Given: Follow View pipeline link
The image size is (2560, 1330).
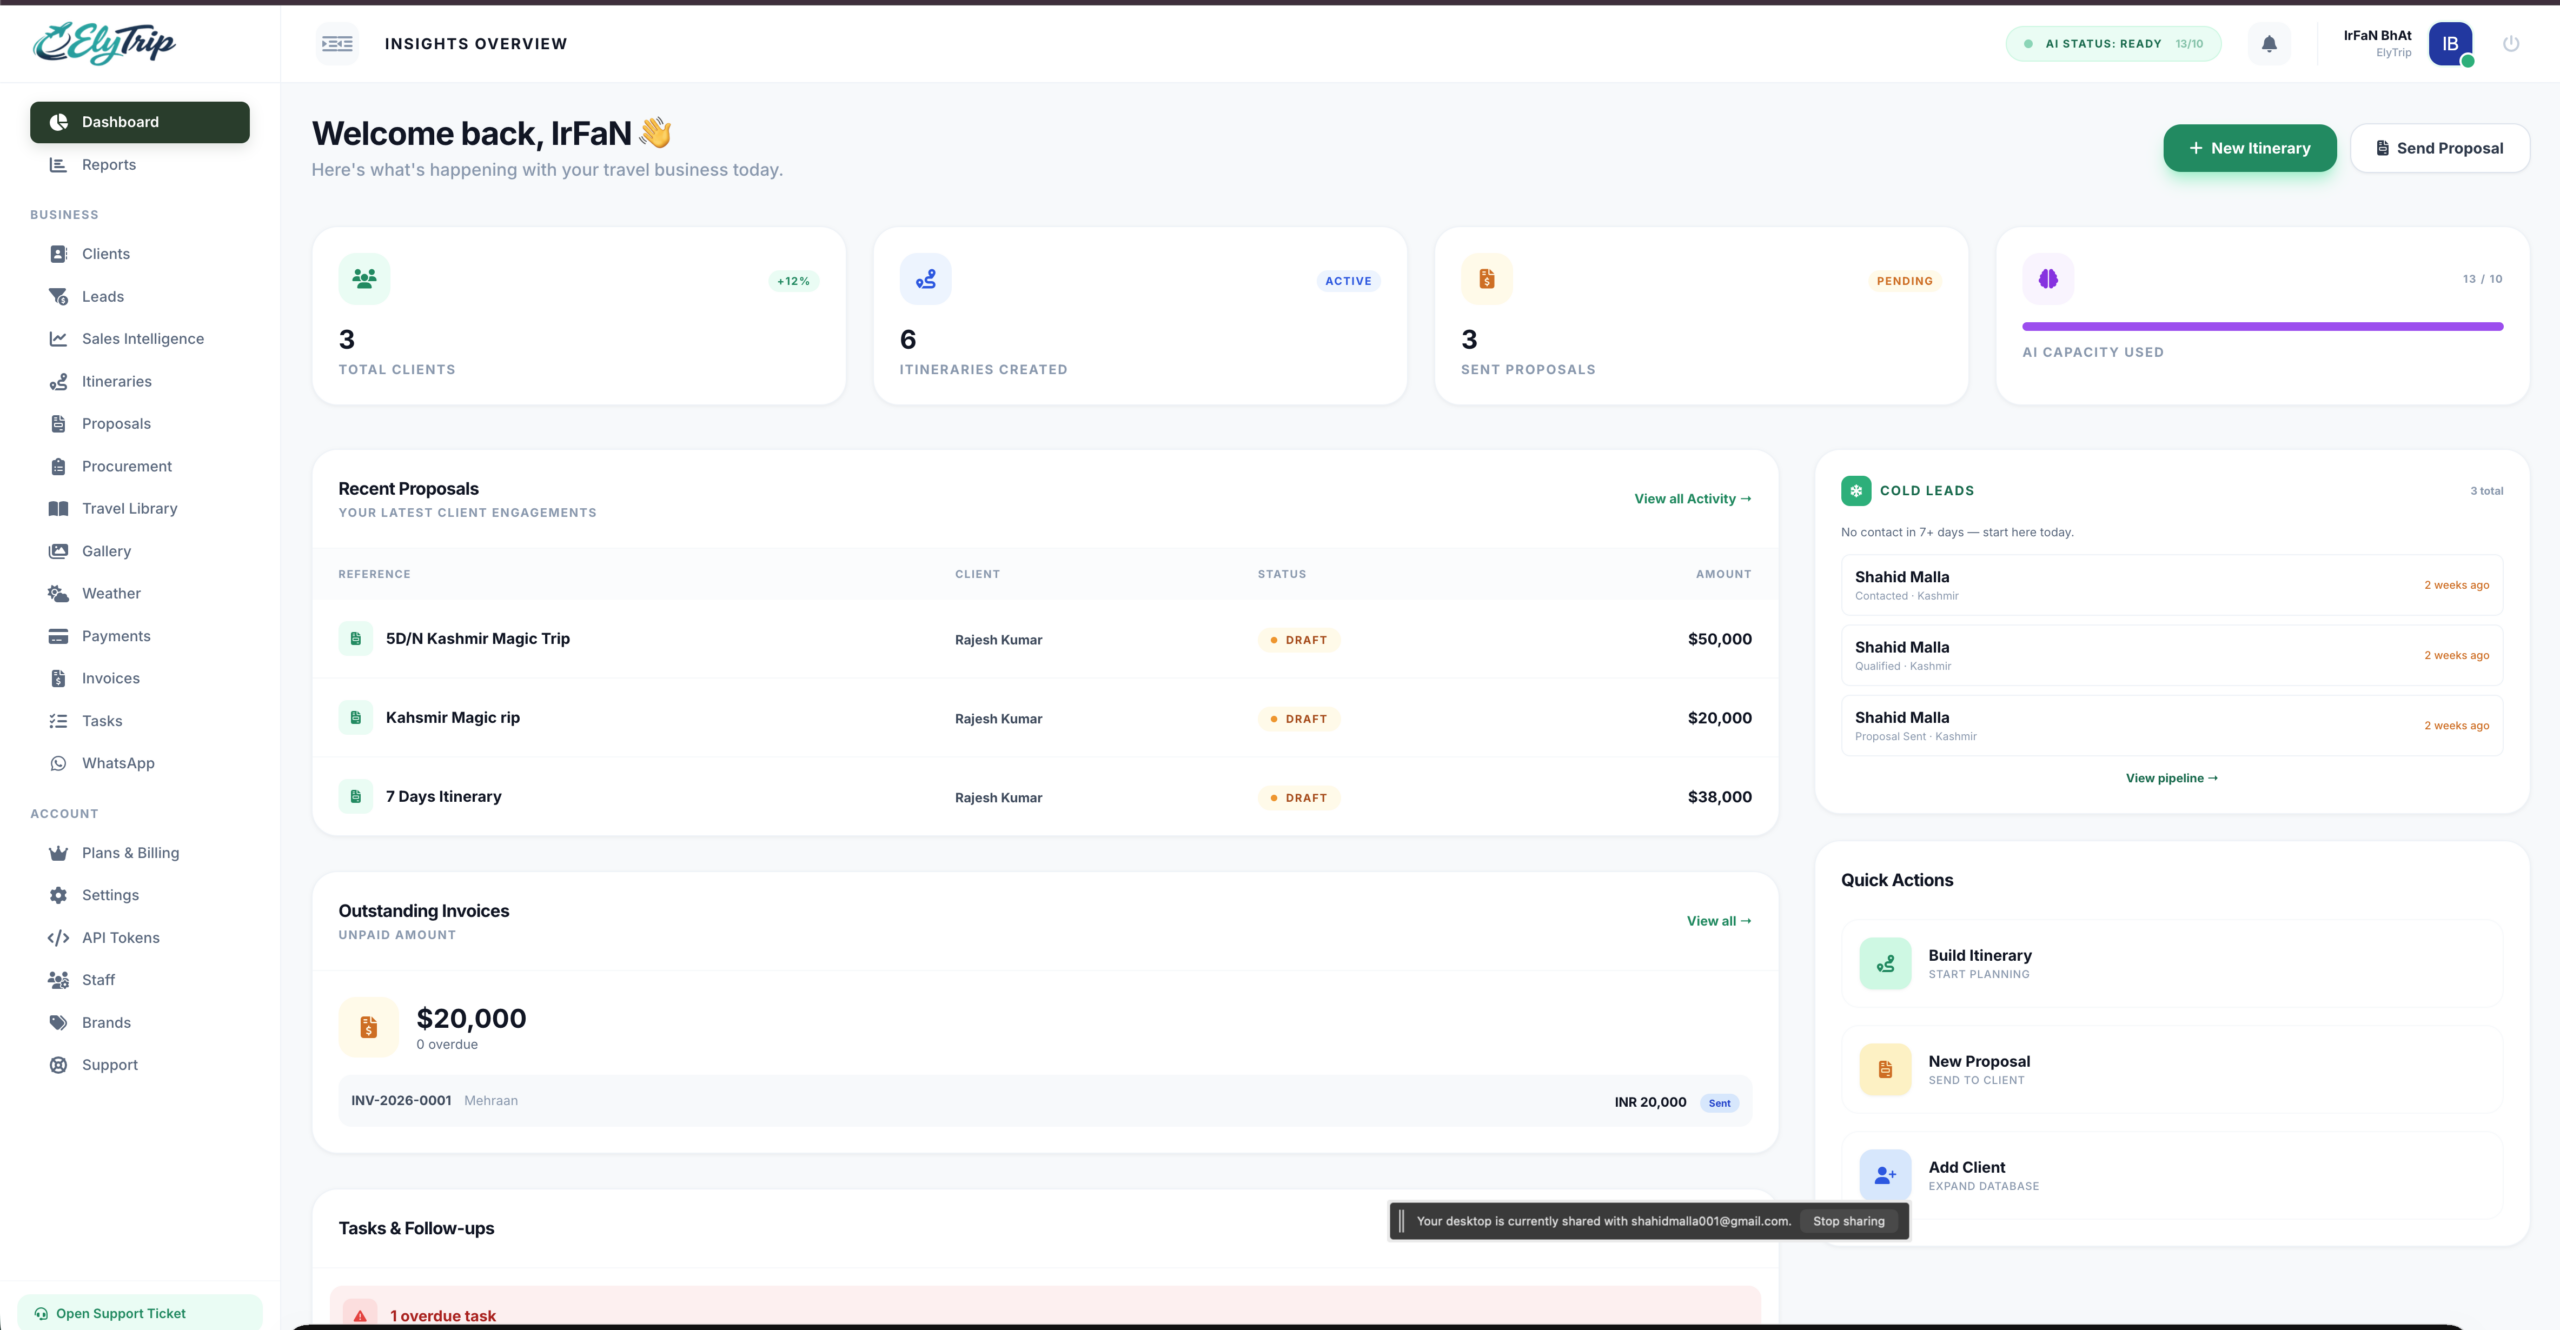Looking at the screenshot, I should [x=2172, y=778].
